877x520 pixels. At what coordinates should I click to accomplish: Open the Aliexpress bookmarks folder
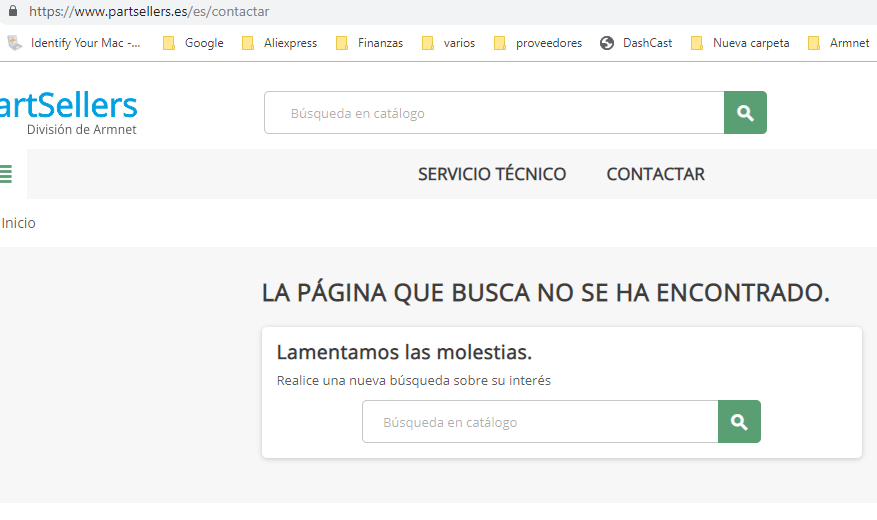point(279,43)
